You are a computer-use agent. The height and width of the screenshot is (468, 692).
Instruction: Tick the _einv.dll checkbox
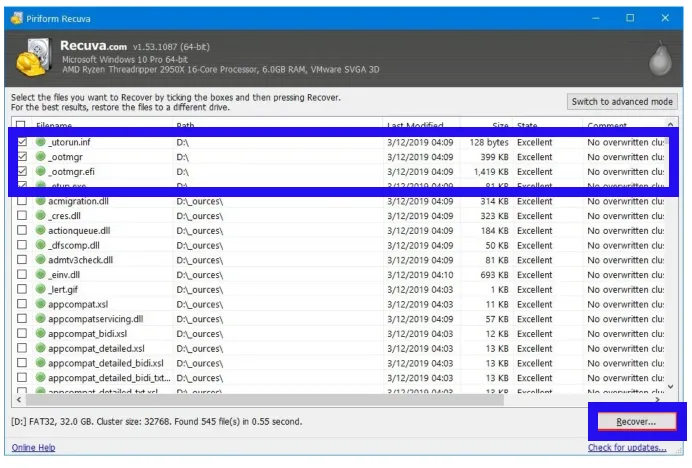coord(22,275)
